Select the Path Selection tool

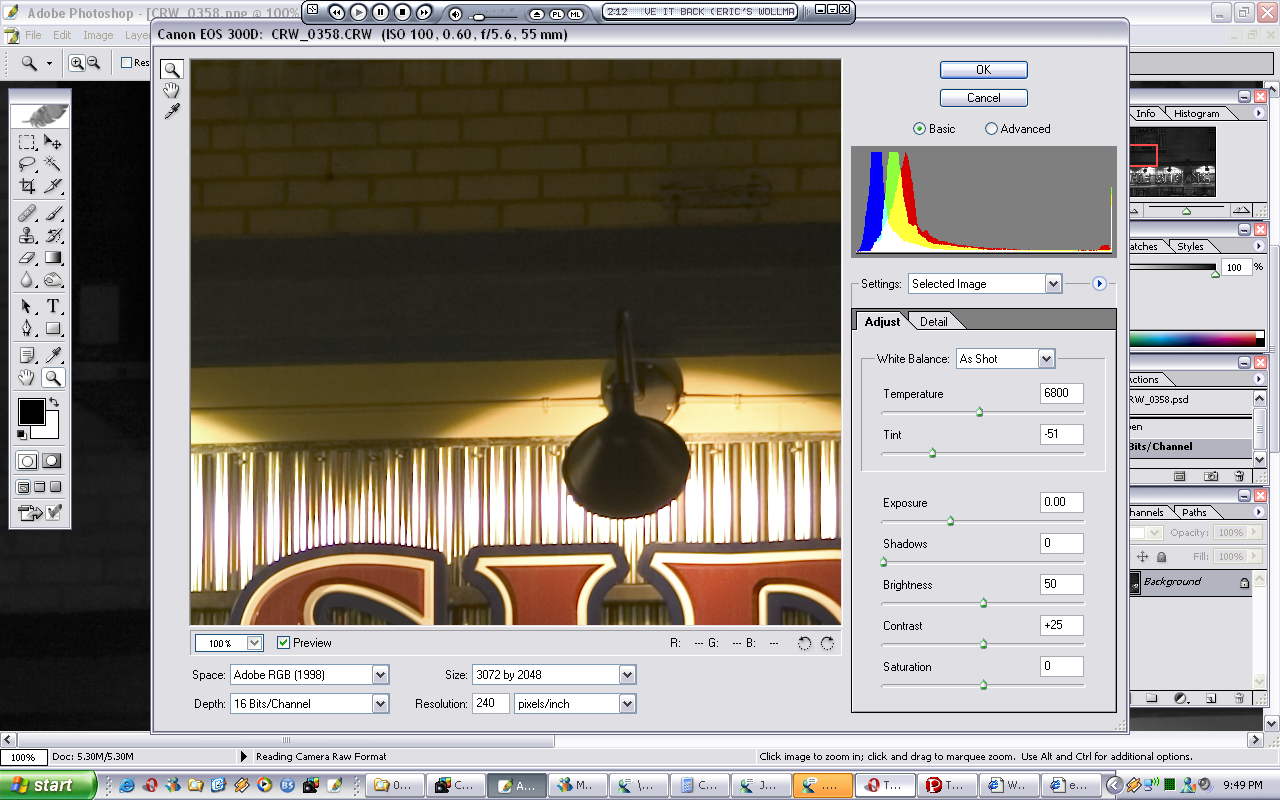click(28, 306)
